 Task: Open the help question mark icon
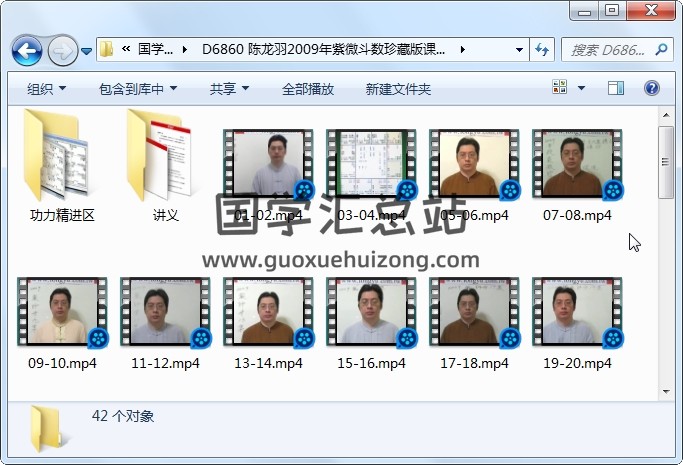[652, 89]
